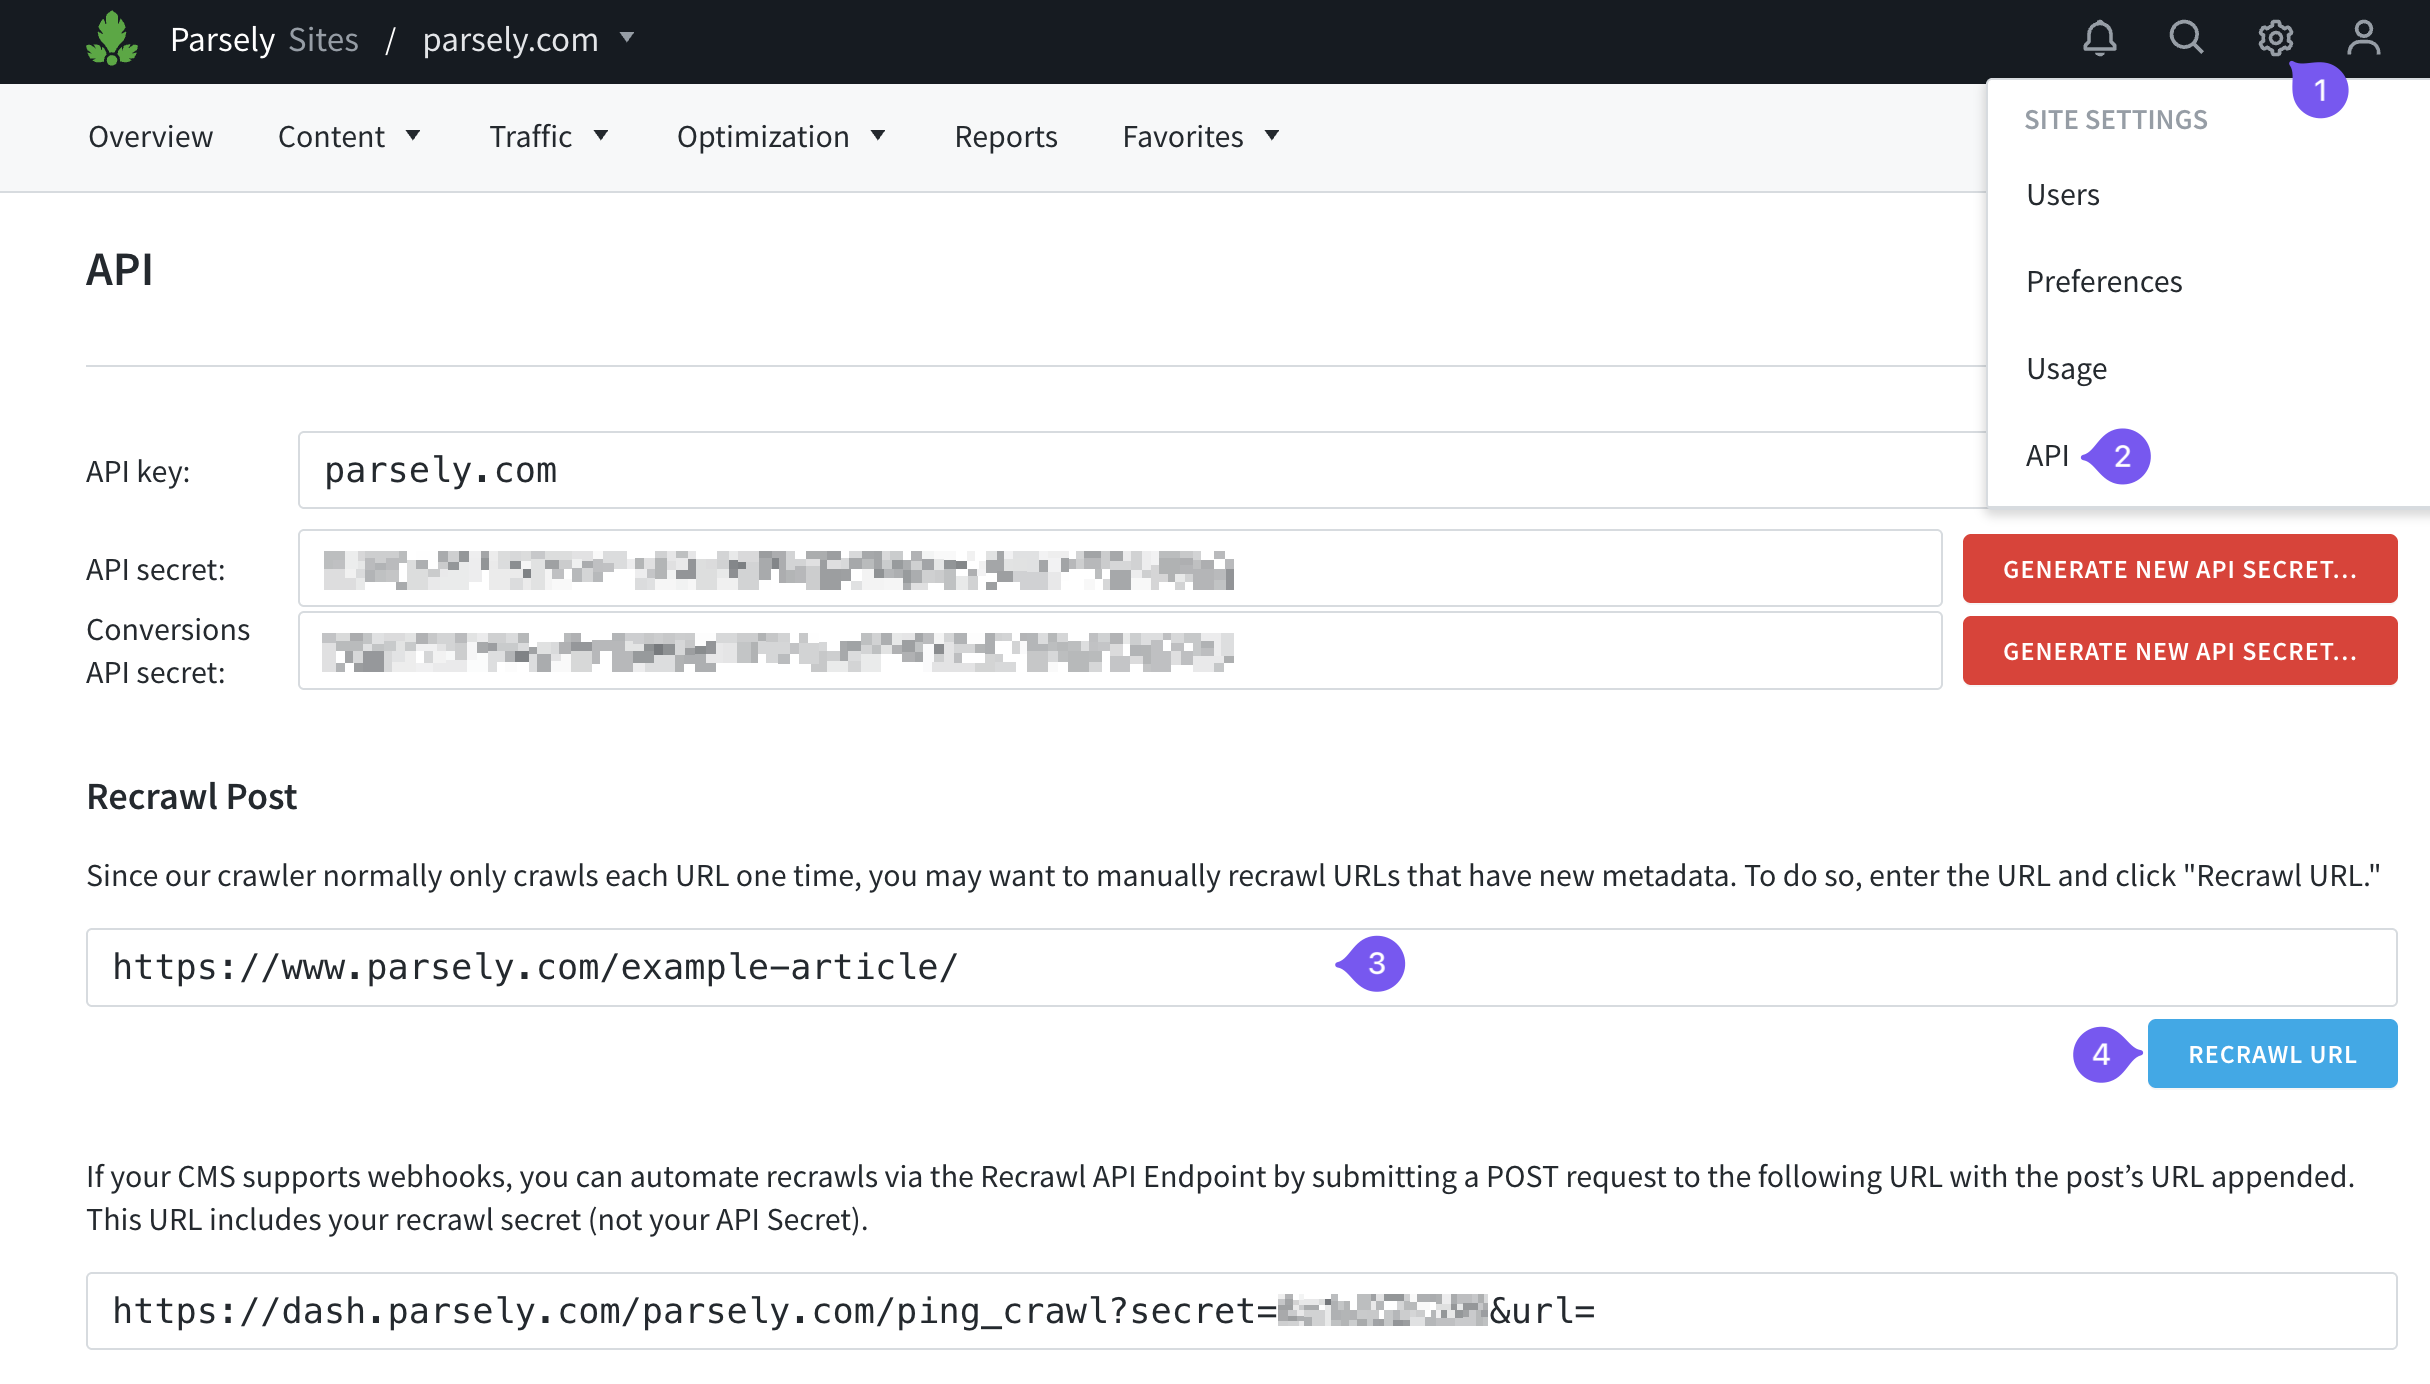Click the Parsely leaf logo
This screenshot has height=1384, width=2430.
(x=111, y=39)
